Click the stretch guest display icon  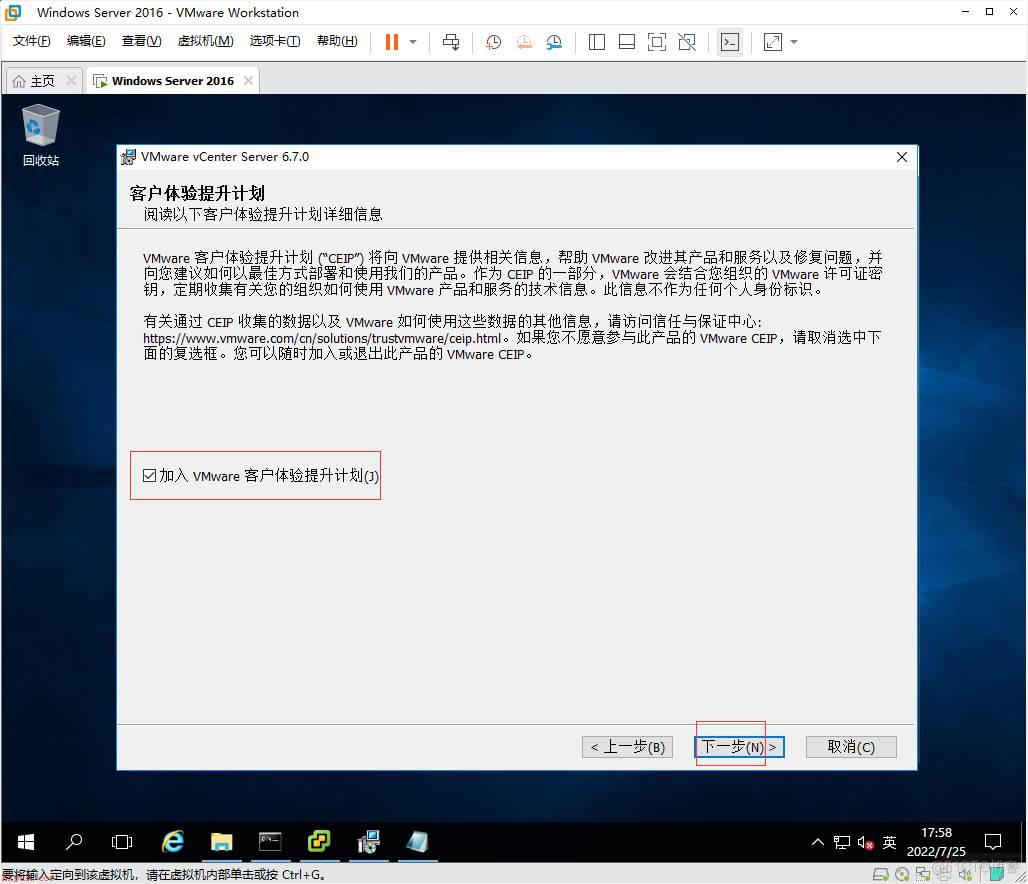click(x=773, y=42)
